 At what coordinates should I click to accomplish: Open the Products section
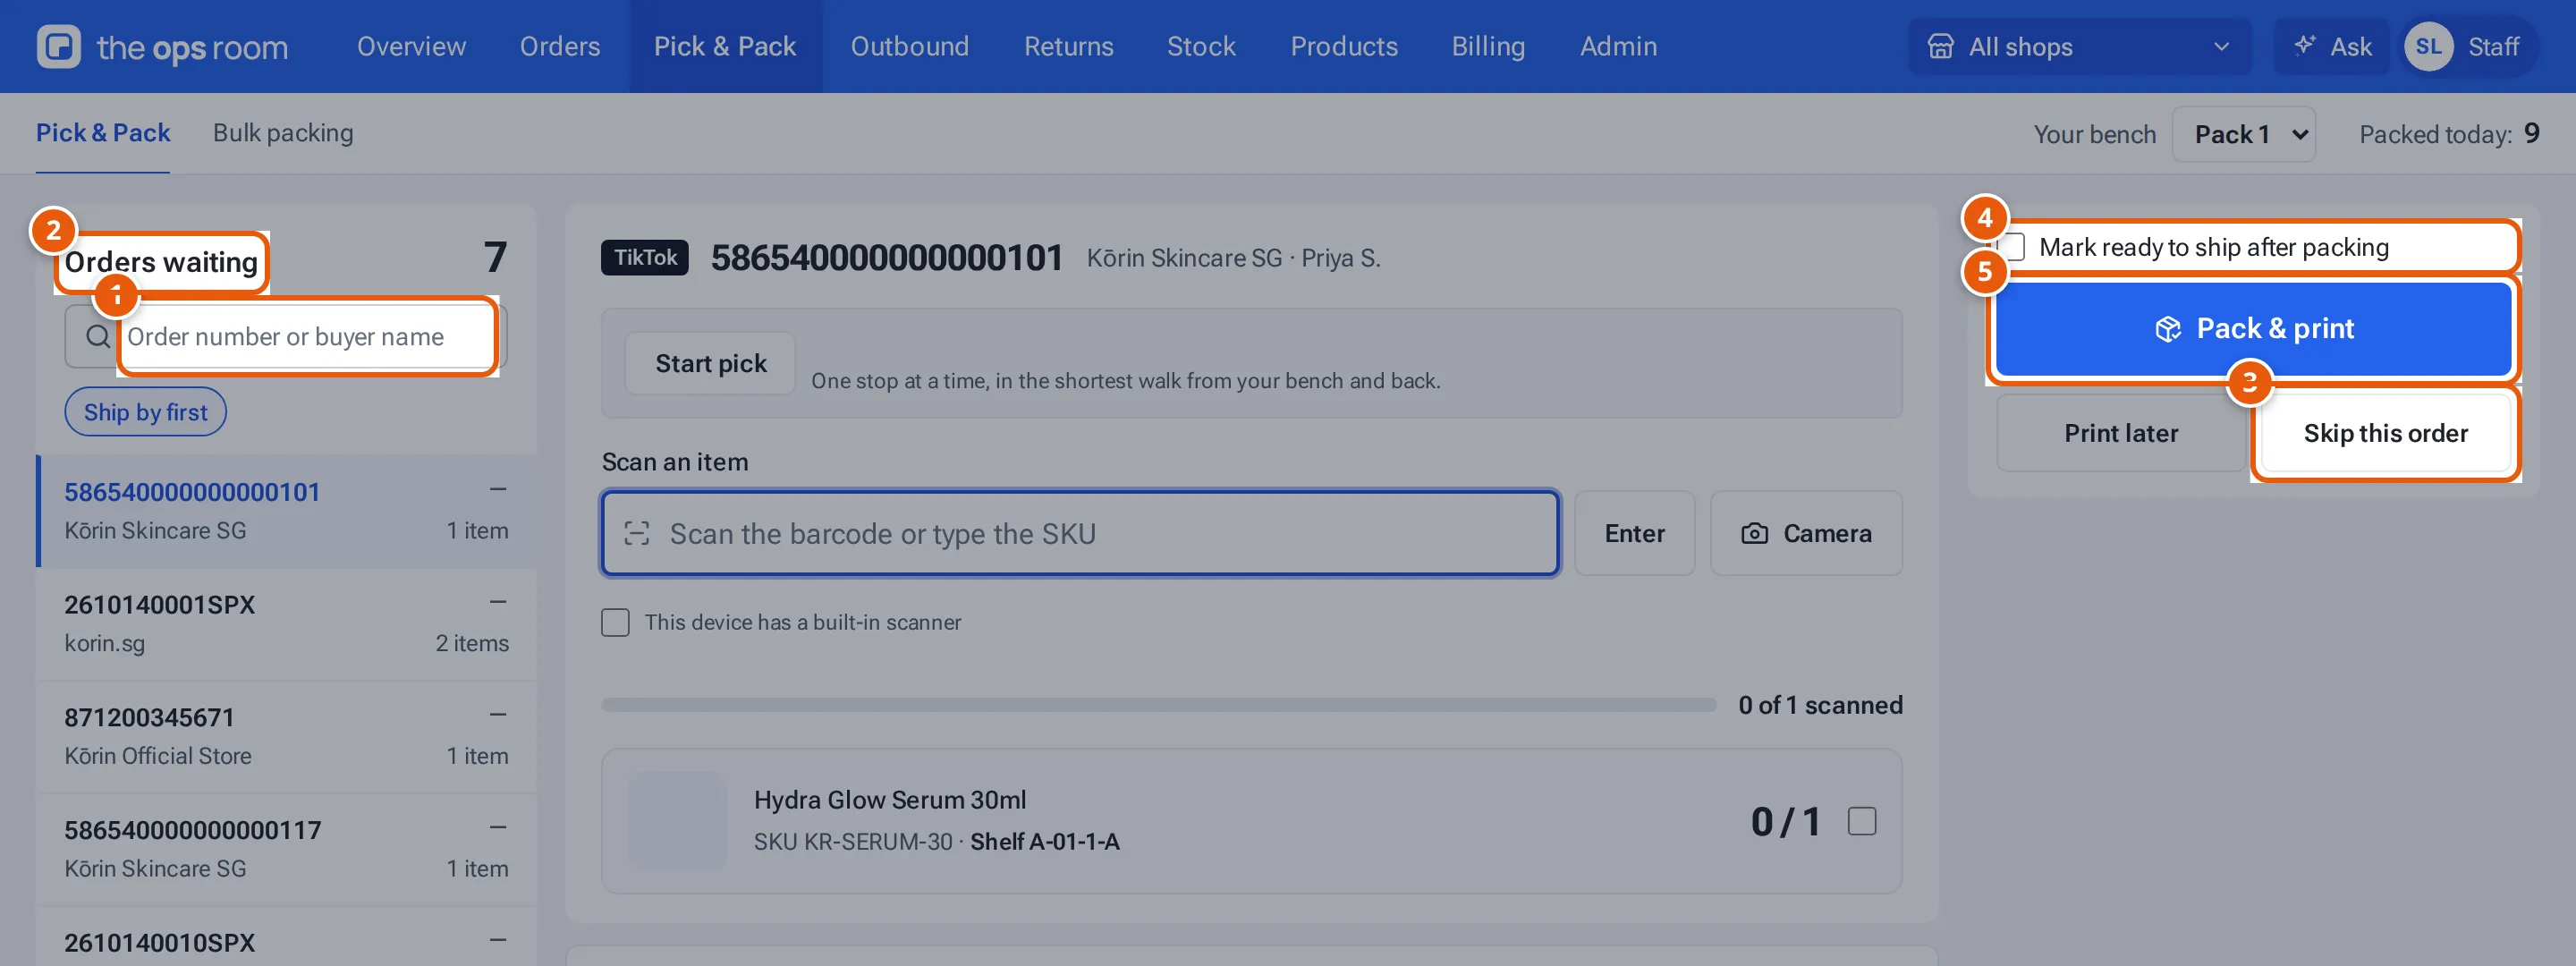pos(1343,46)
